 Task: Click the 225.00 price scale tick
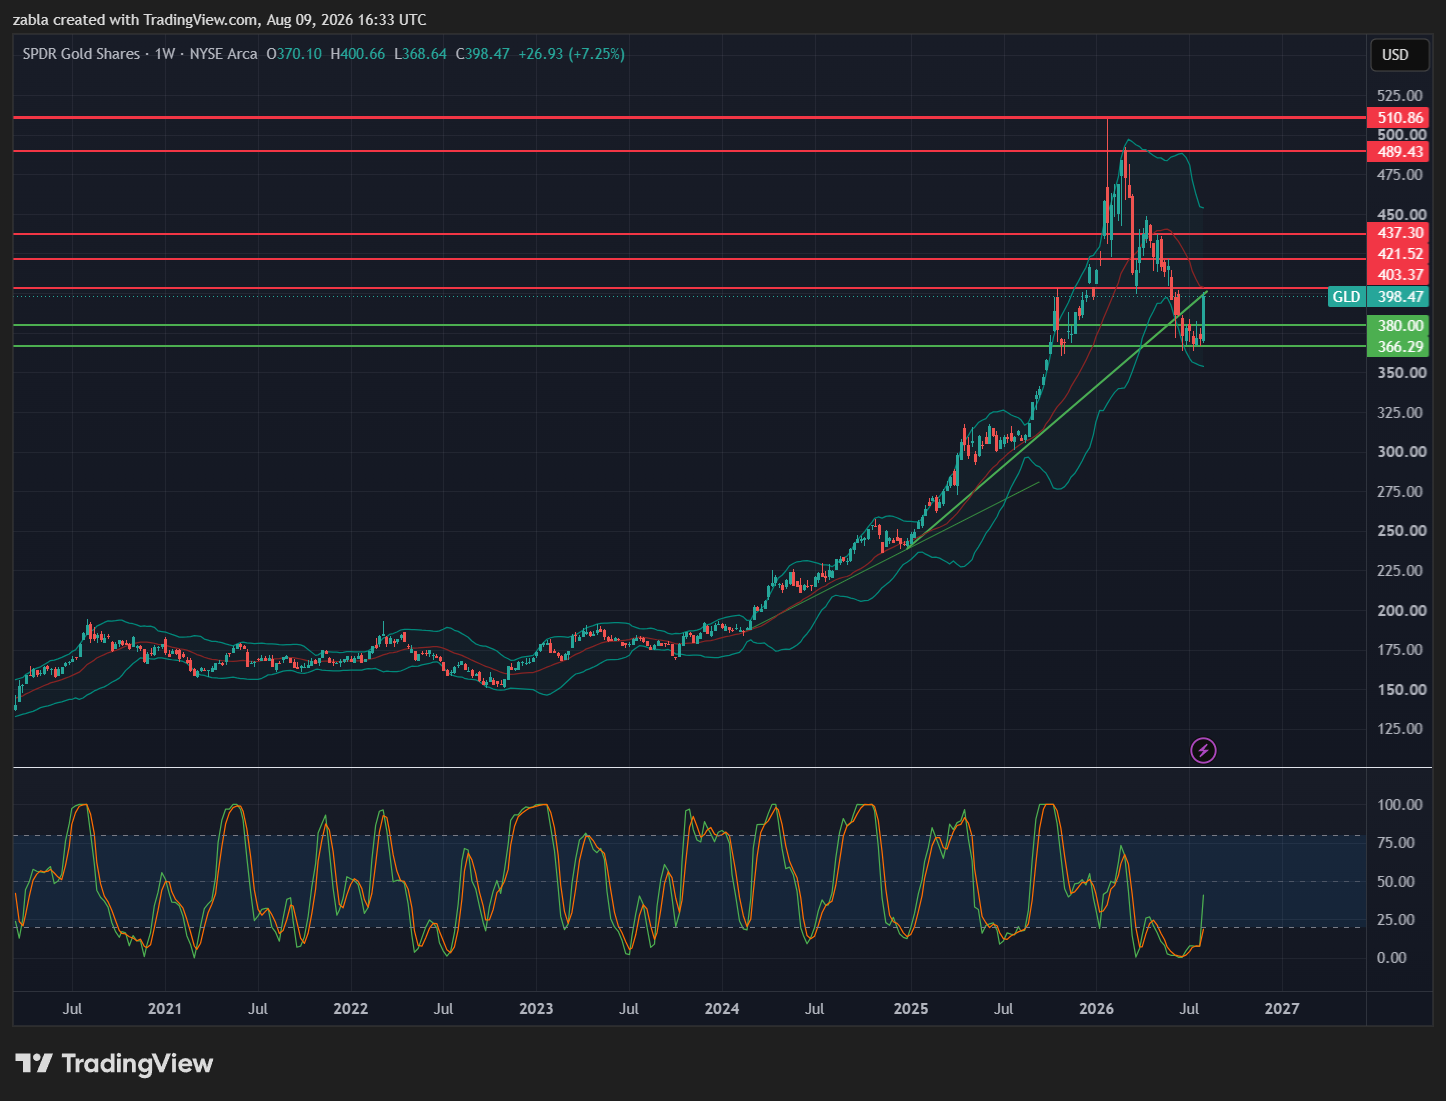point(1400,571)
